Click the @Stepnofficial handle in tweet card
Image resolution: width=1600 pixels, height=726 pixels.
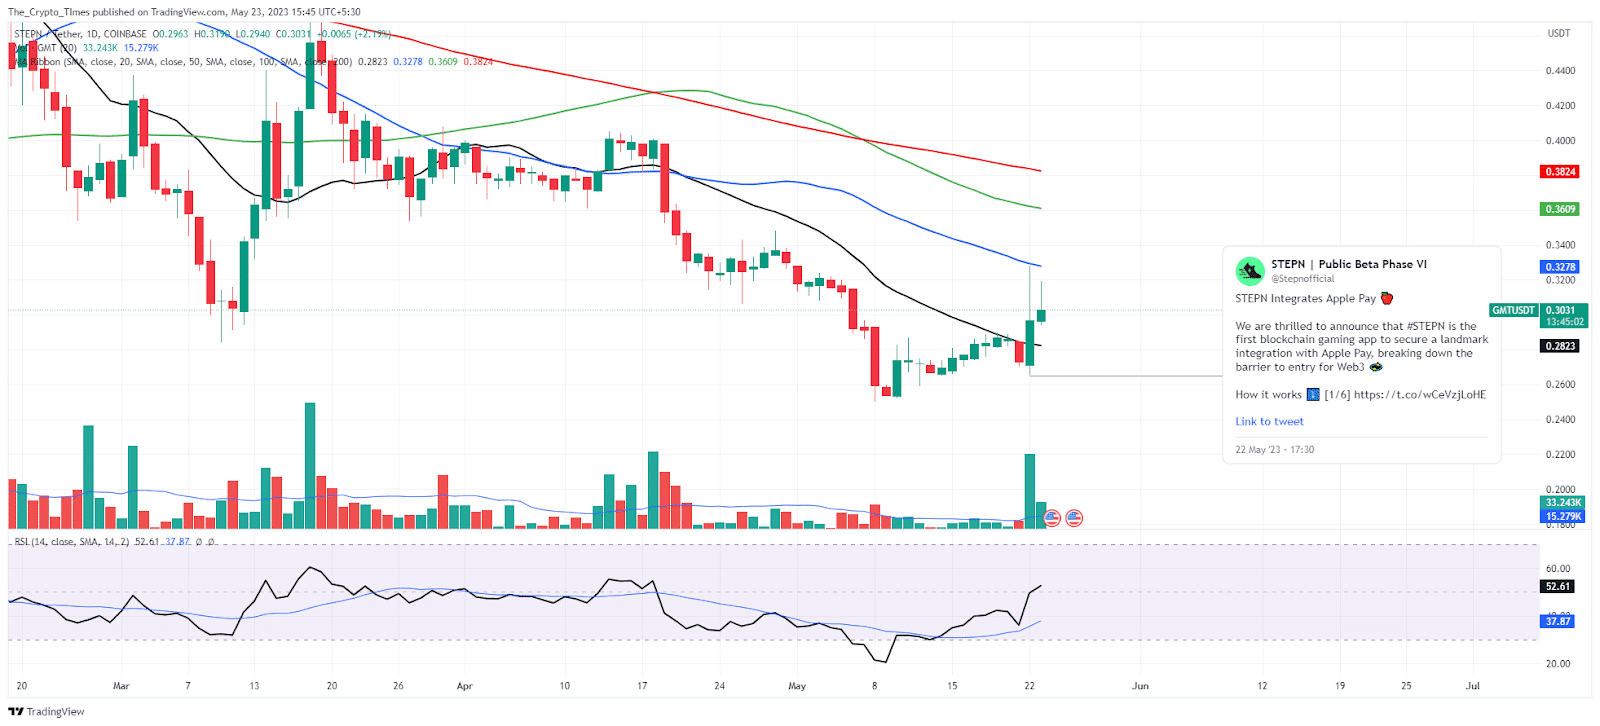coord(1302,279)
